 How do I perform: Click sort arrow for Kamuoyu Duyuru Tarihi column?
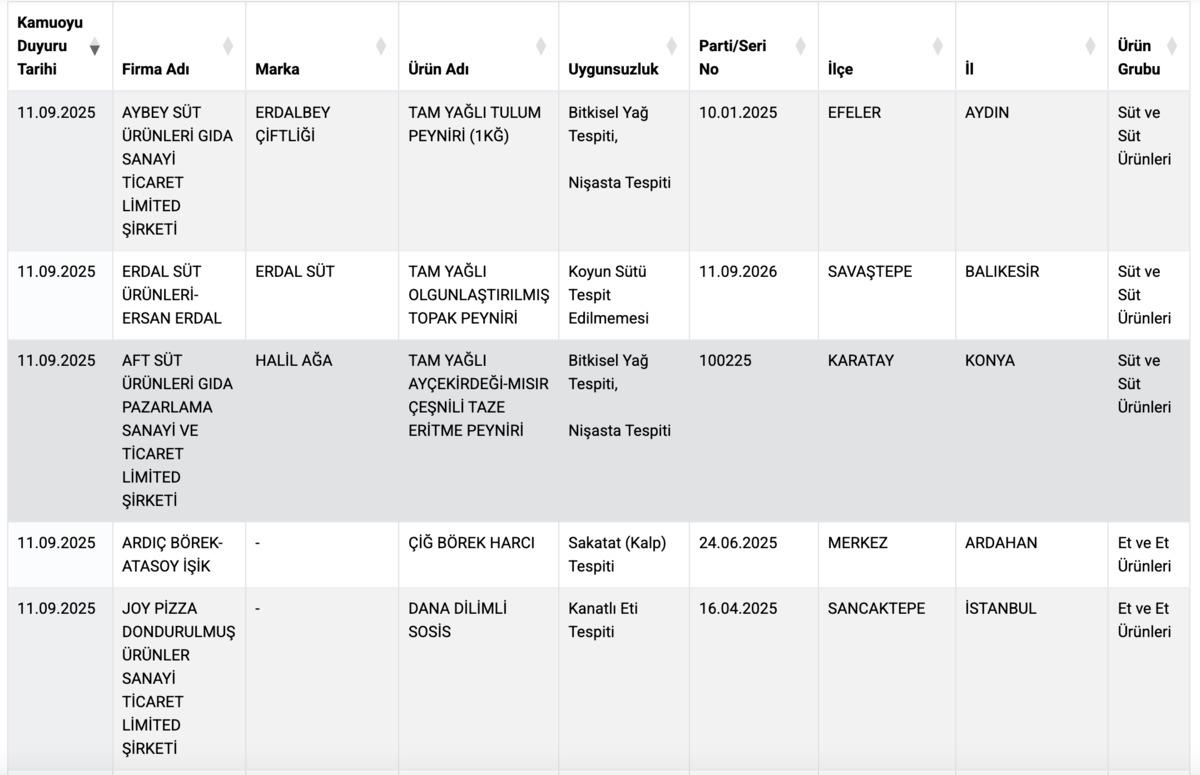[x=95, y=47]
